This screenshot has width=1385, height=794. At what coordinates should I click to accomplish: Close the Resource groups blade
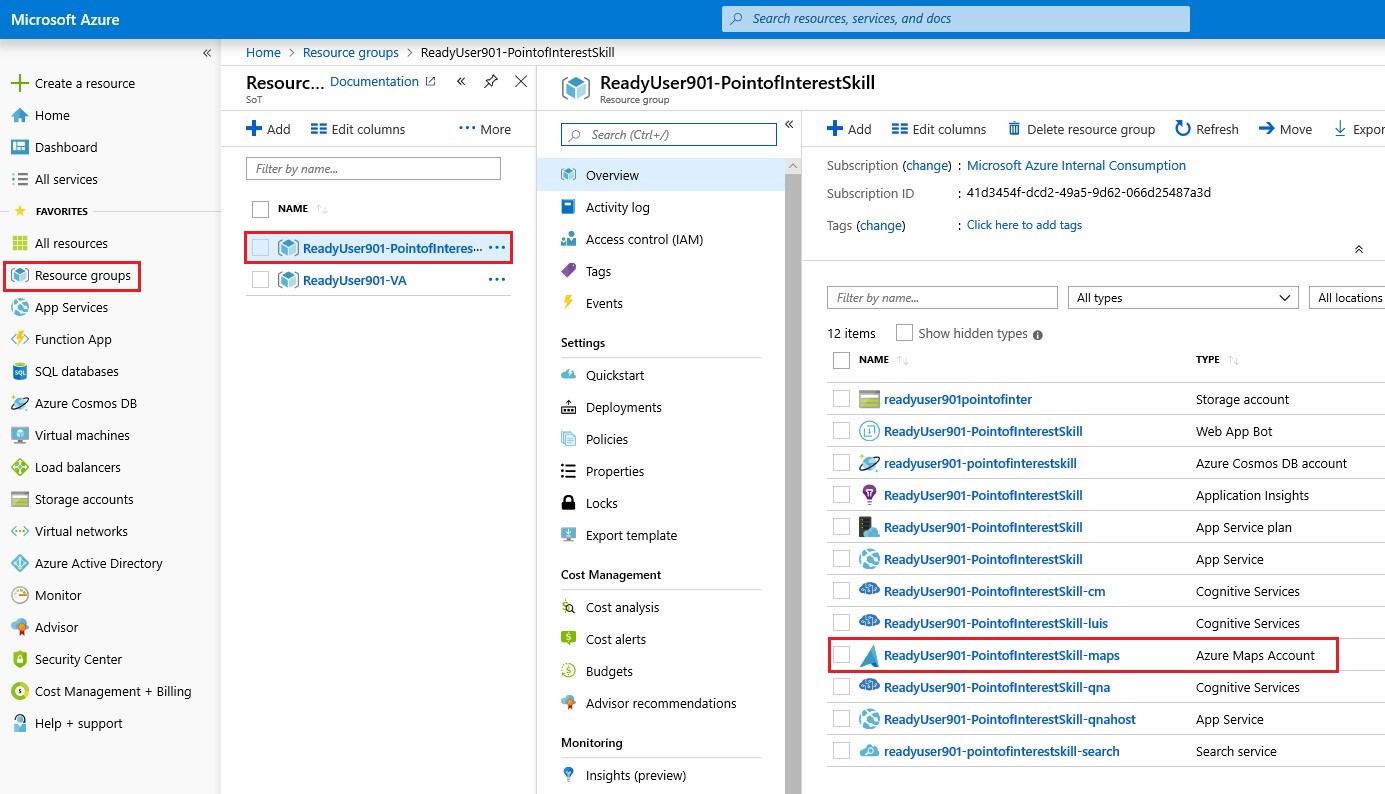tap(521, 82)
